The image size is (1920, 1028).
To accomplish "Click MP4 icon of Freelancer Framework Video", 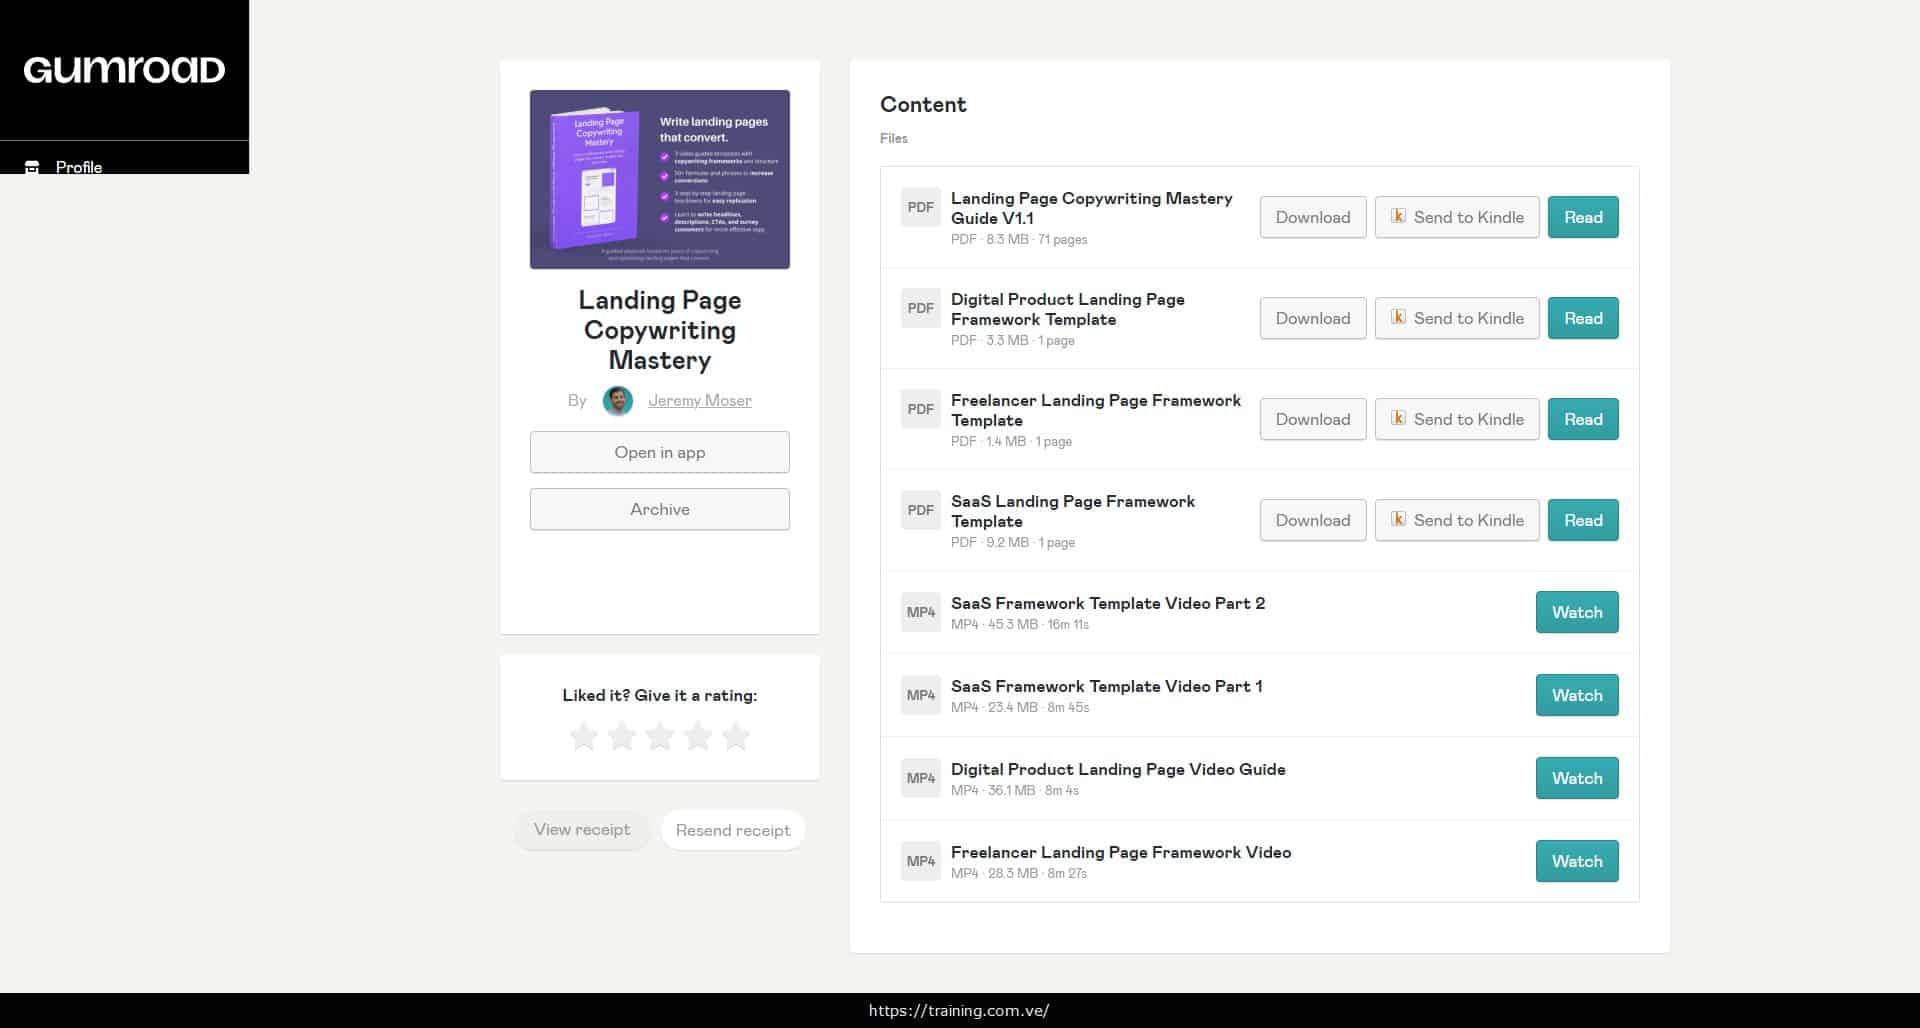I will point(920,861).
